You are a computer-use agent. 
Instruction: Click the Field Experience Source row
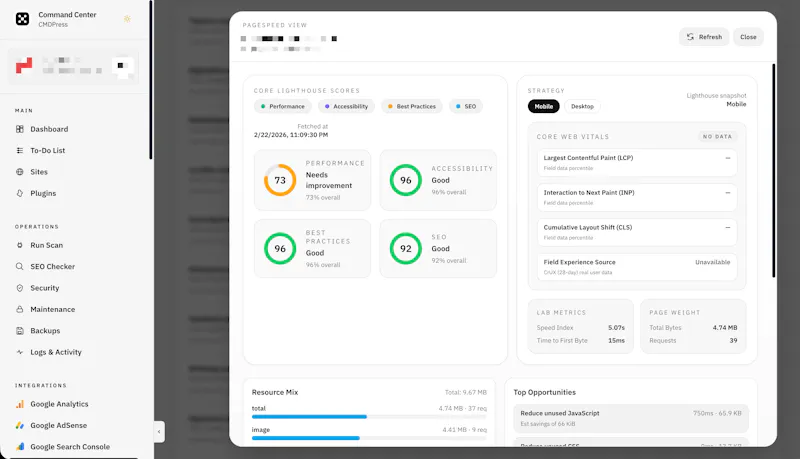[x=637, y=267]
